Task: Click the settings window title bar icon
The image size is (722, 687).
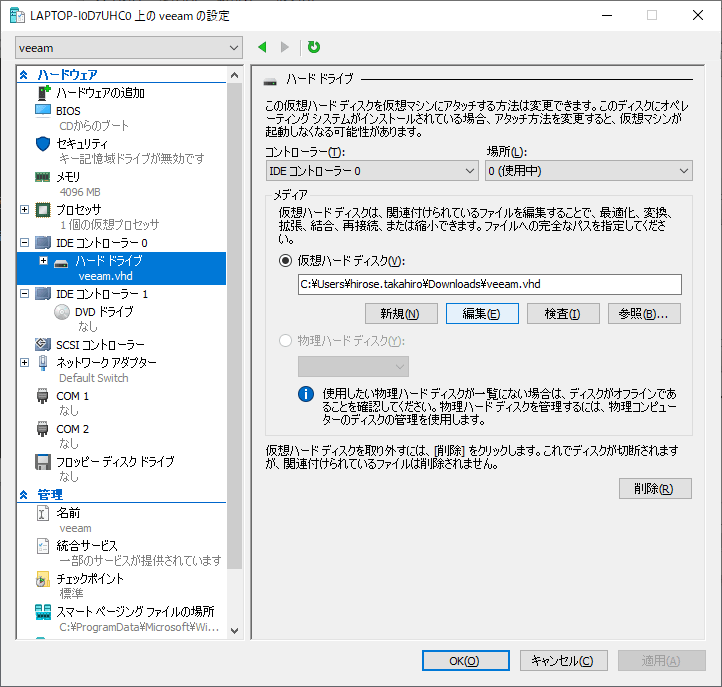Action: [17, 16]
